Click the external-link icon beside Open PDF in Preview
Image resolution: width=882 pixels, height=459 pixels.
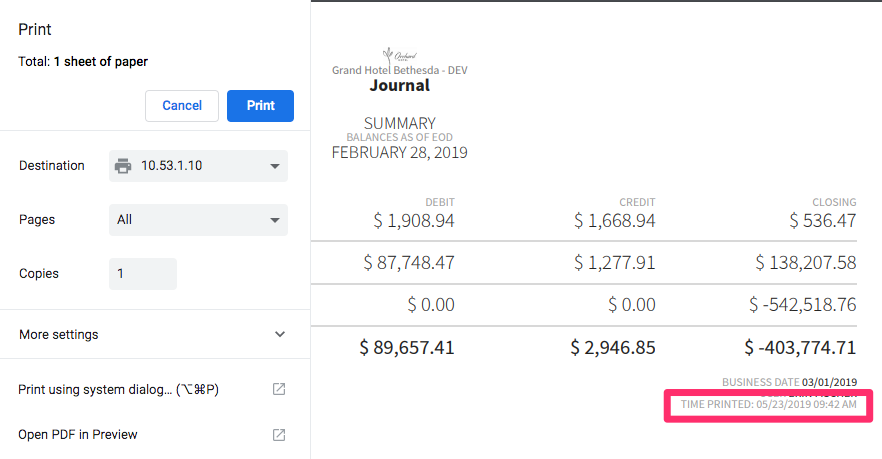pyautogui.click(x=279, y=435)
